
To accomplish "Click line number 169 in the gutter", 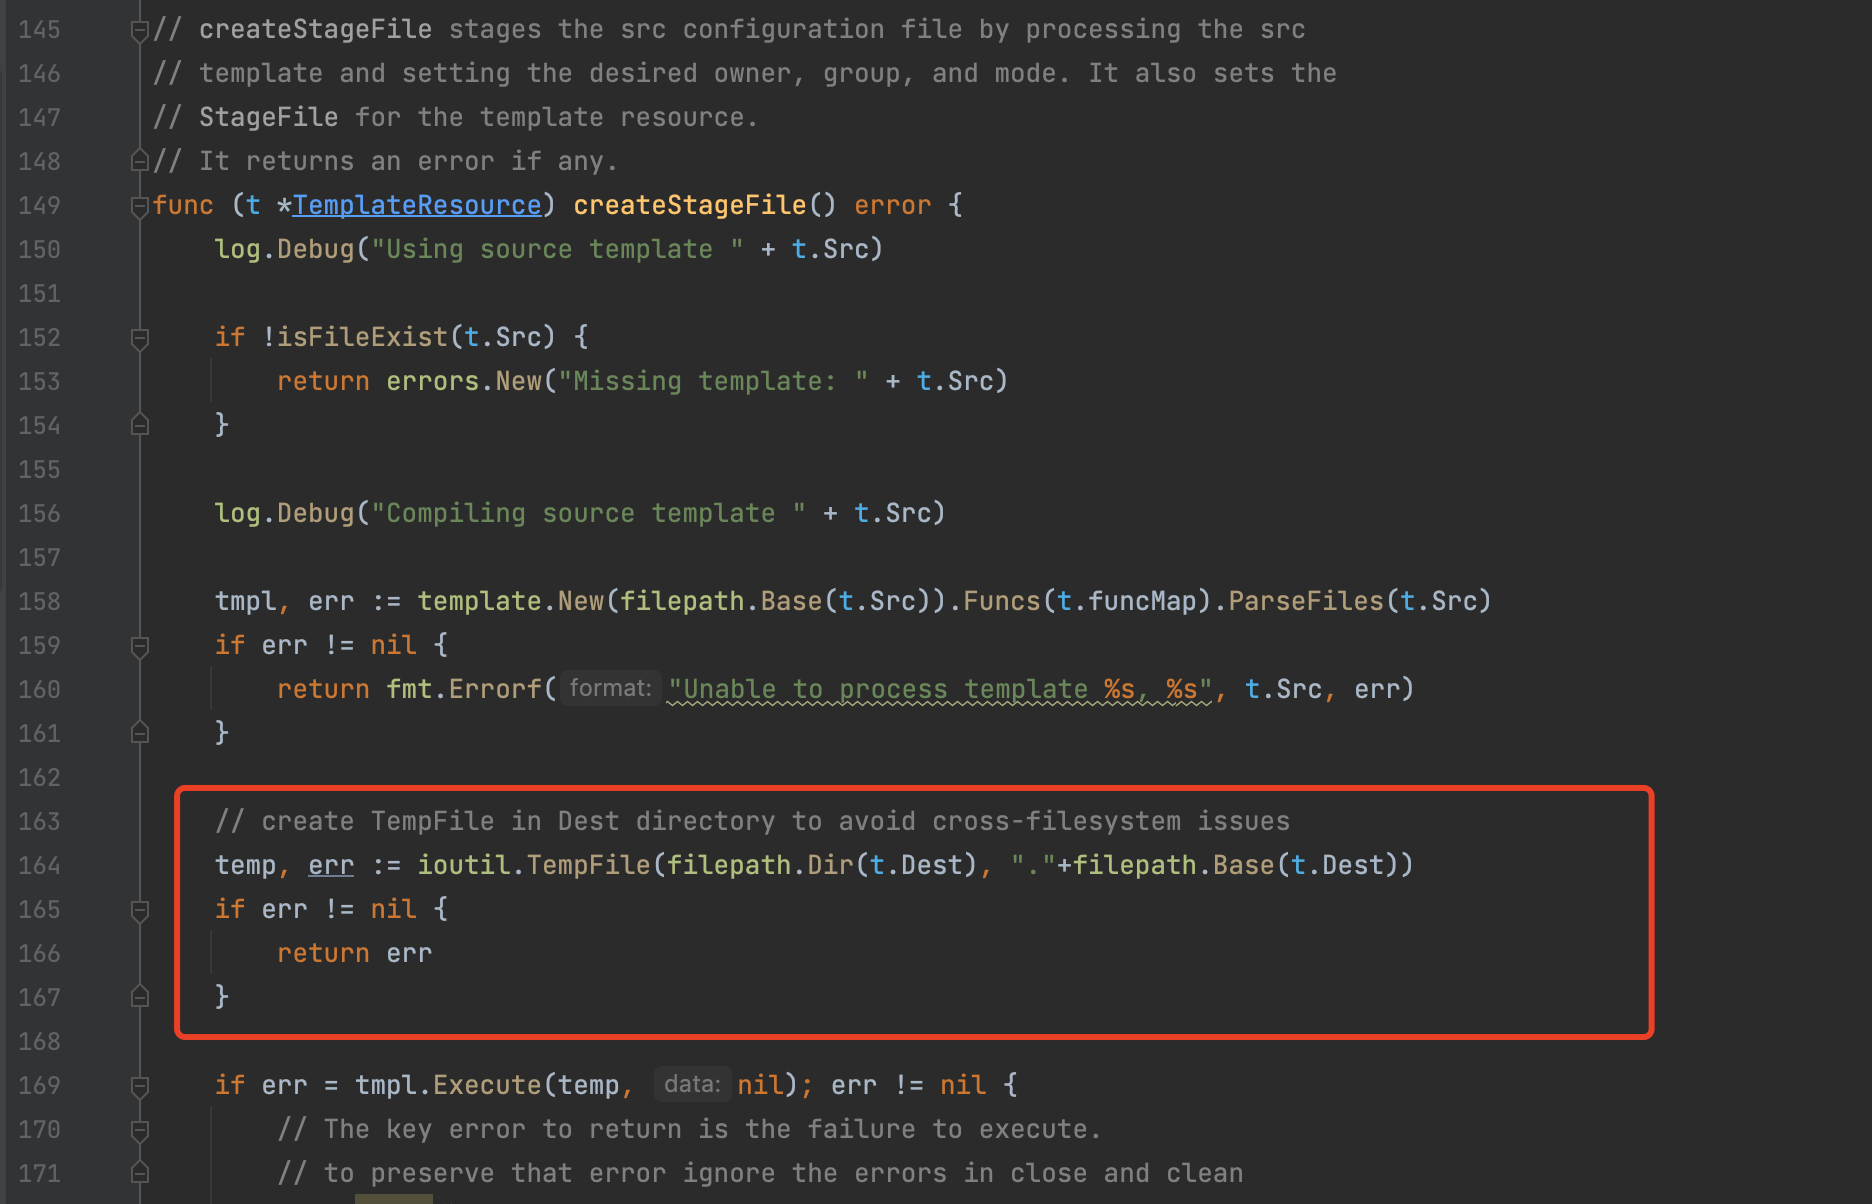I will (40, 1085).
